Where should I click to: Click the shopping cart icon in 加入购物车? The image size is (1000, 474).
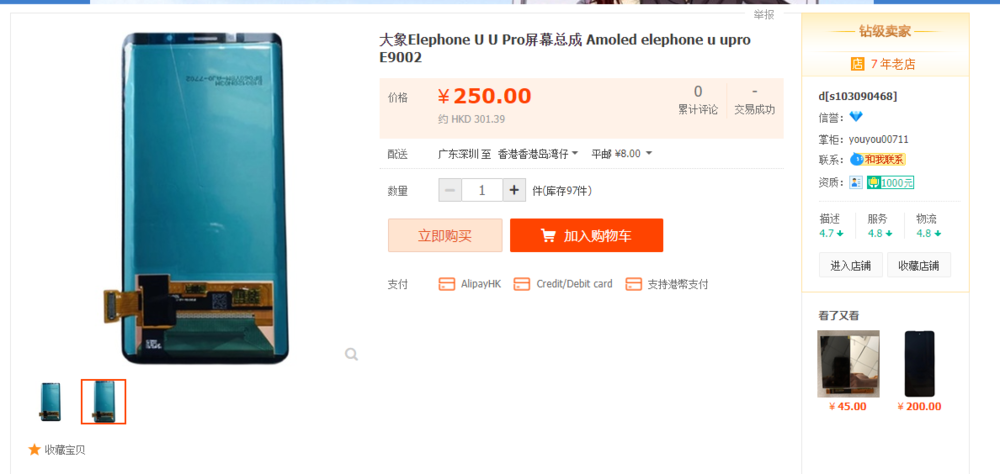coord(548,236)
